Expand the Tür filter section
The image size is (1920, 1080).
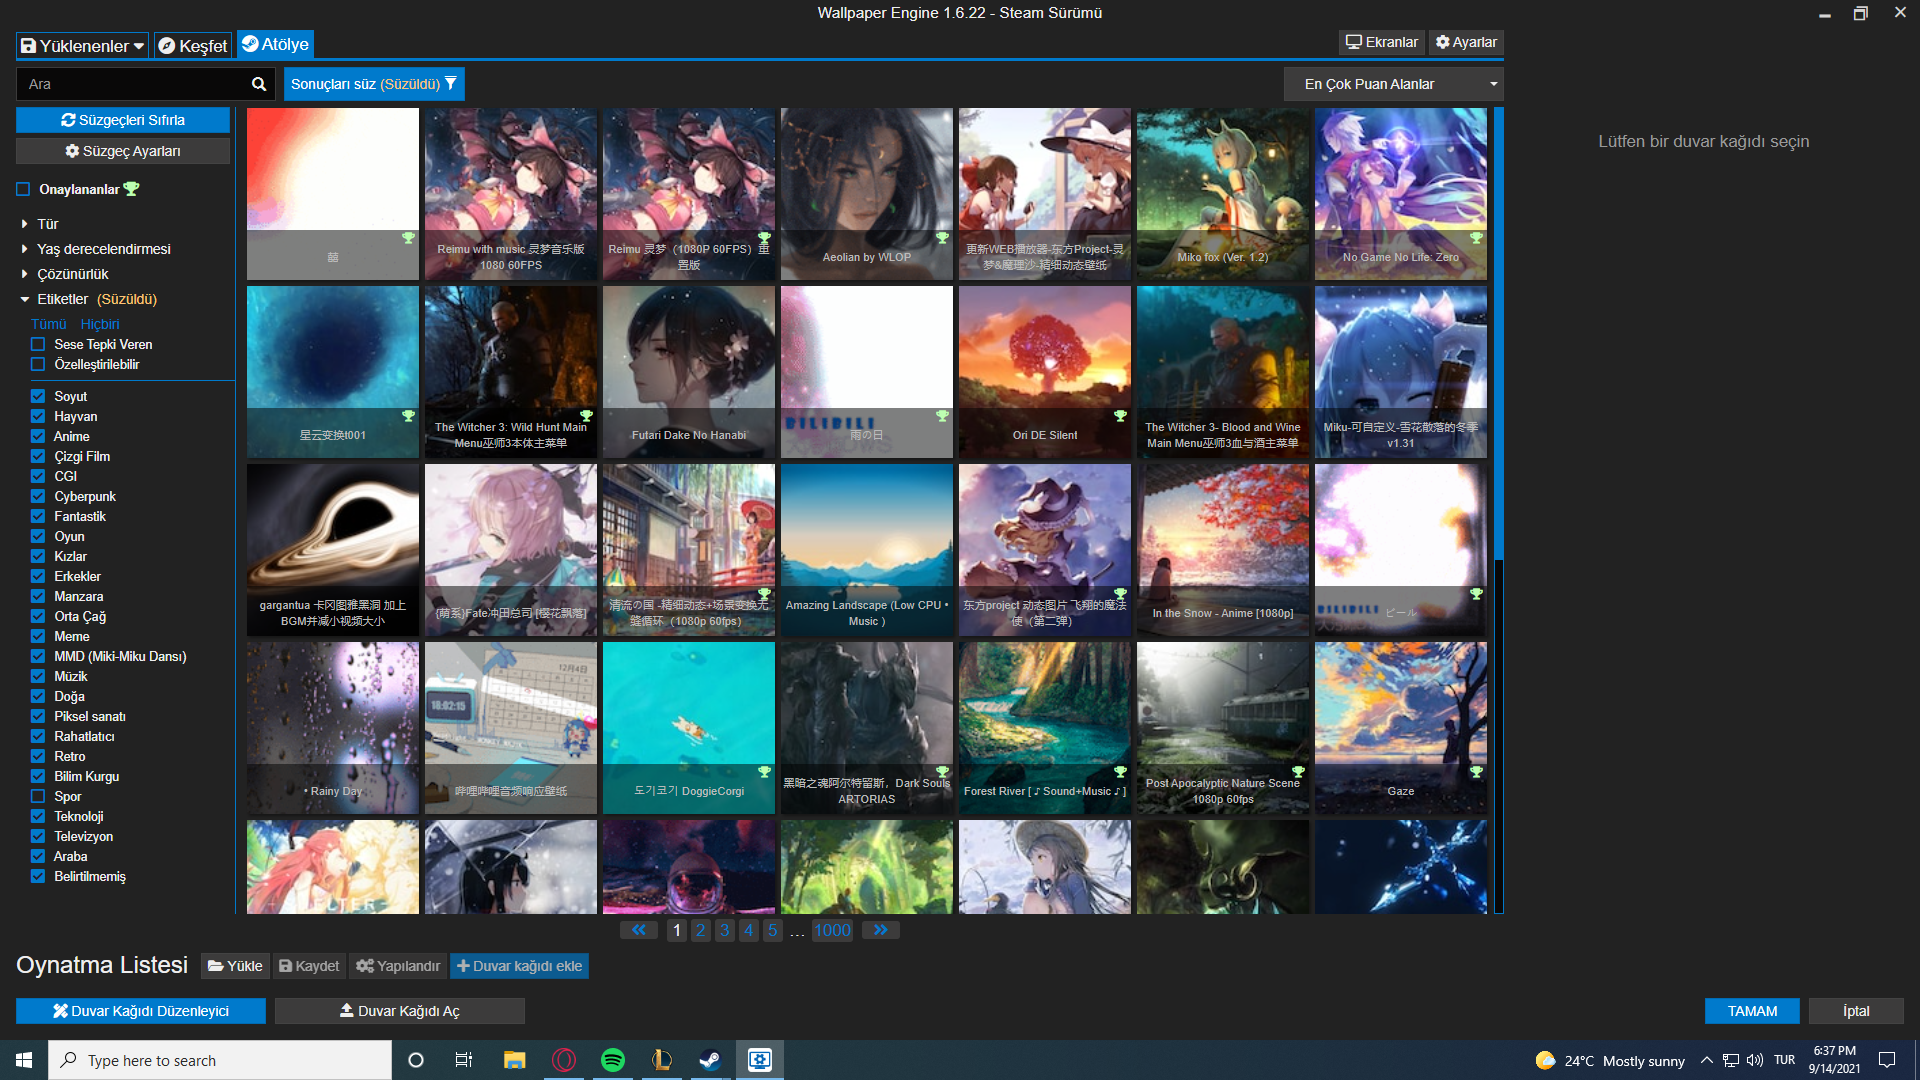[x=39, y=224]
